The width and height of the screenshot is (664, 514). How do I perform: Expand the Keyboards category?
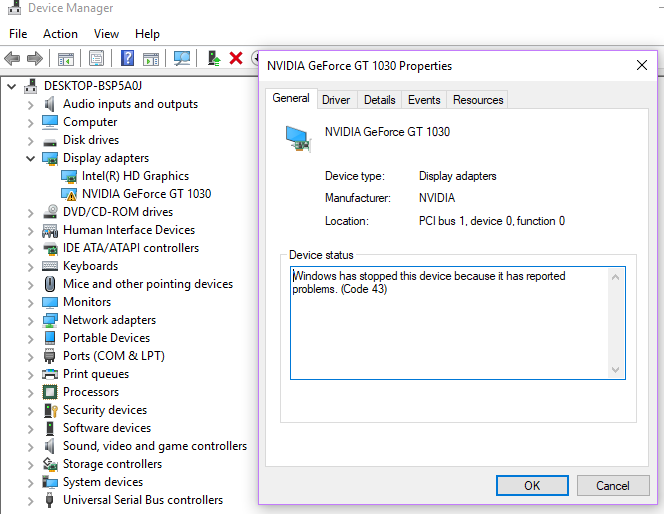click(30, 267)
